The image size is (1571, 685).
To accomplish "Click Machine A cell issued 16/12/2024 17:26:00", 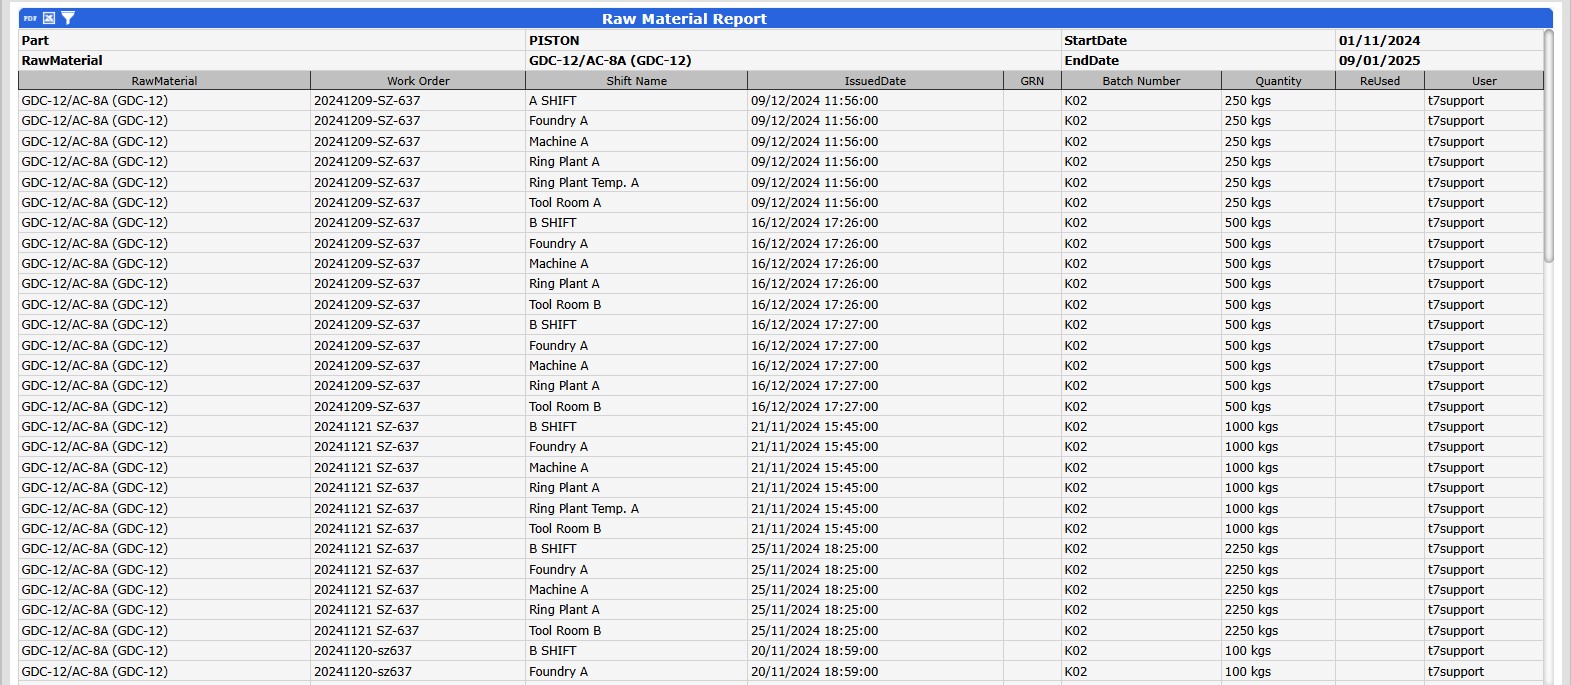I will coord(635,264).
